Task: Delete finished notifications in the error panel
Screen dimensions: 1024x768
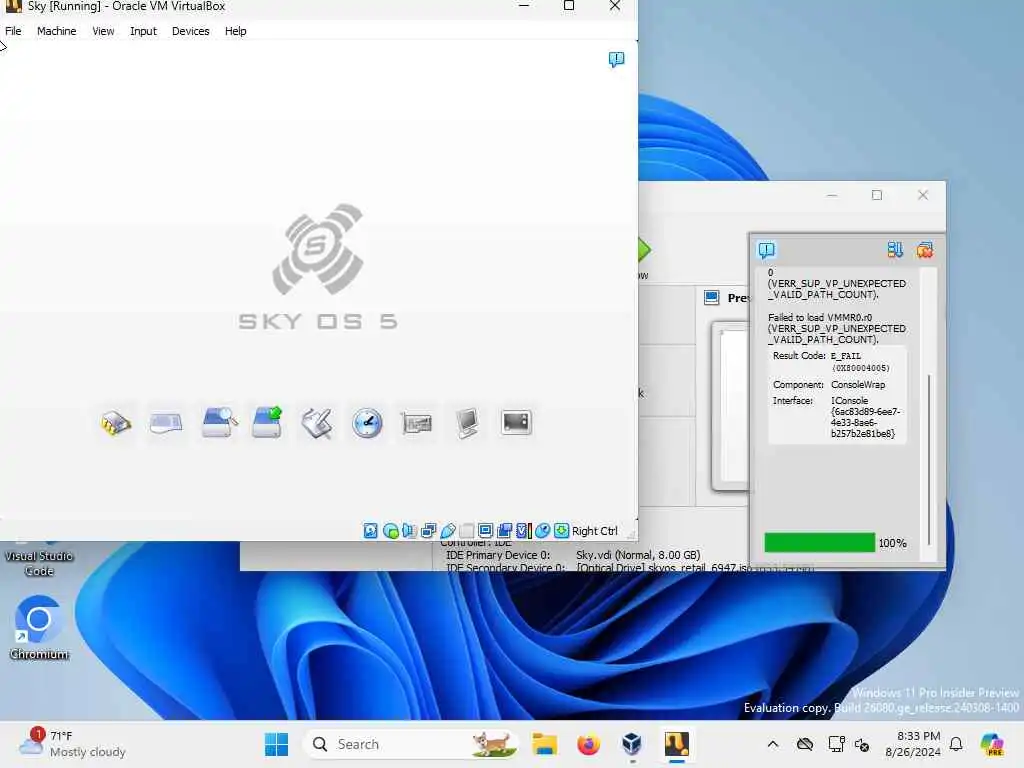Action: coord(925,250)
